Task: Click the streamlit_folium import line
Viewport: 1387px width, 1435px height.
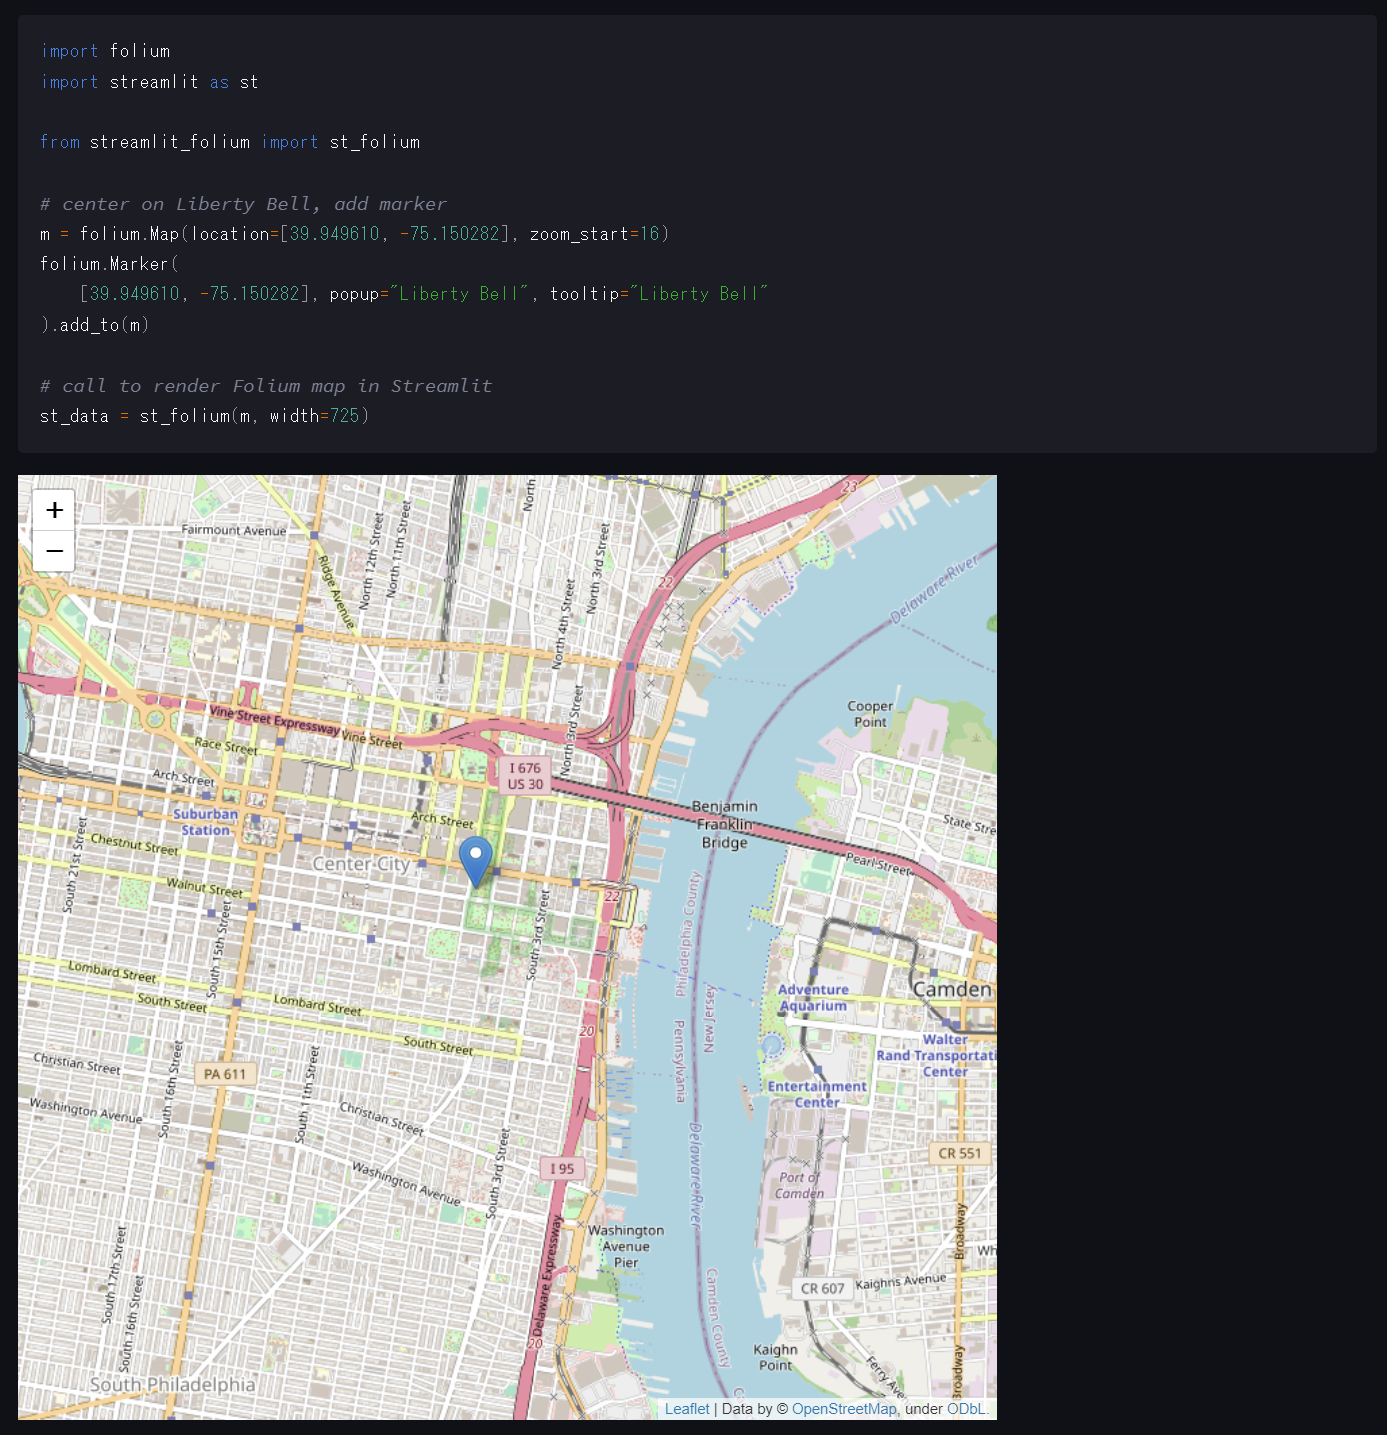Action: pyautogui.click(x=230, y=142)
